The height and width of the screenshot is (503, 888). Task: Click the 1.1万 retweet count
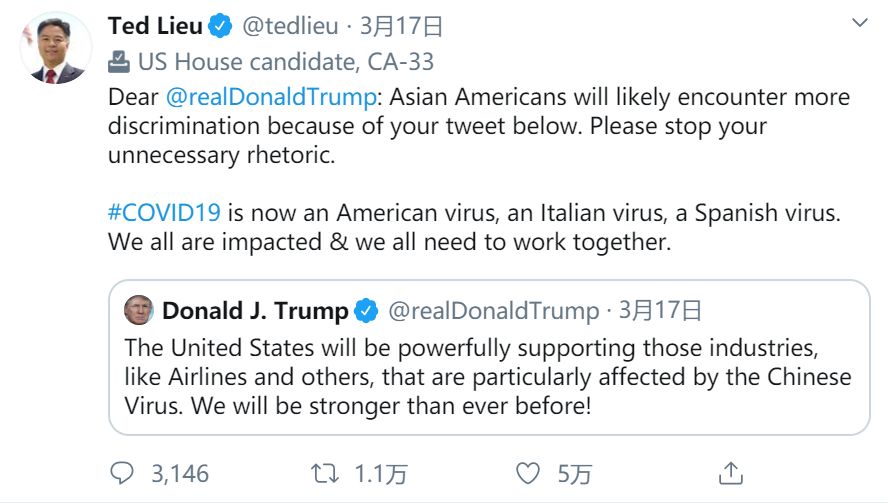coord(380,472)
